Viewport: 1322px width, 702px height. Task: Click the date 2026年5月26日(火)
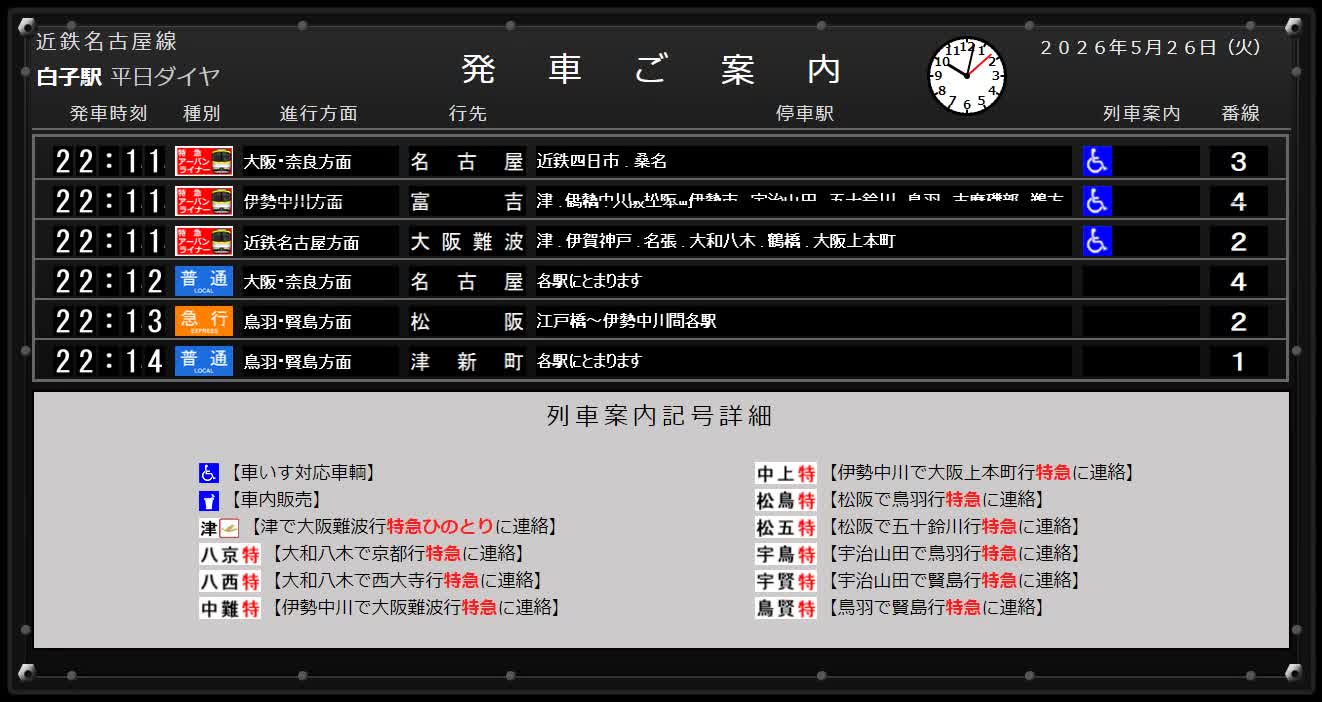[x=1151, y=47]
